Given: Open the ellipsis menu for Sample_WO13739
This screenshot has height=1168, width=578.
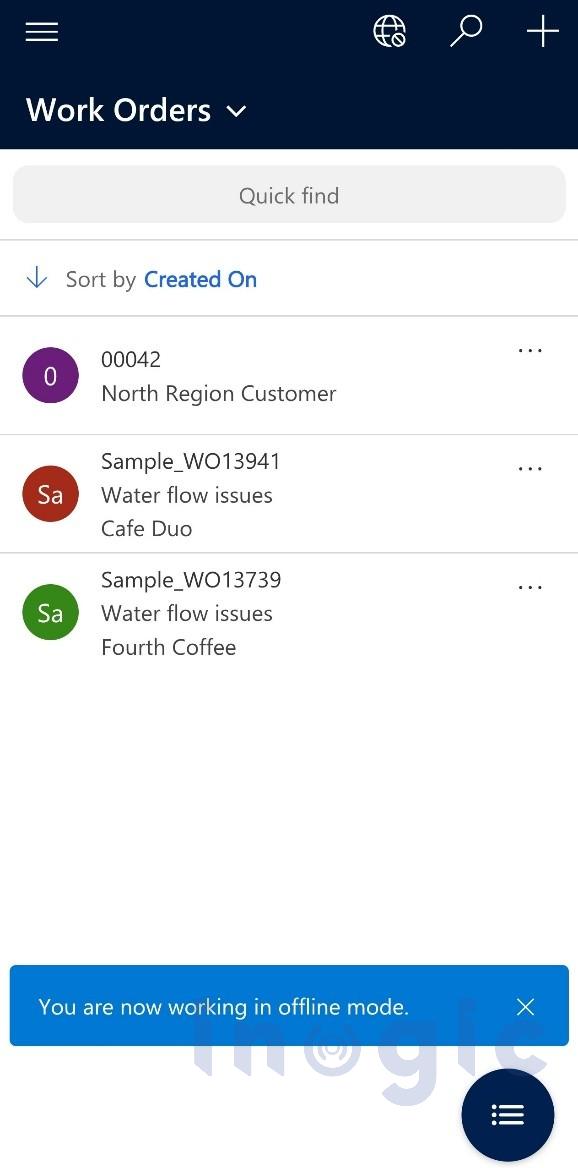Looking at the screenshot, I should click(529, 587).
